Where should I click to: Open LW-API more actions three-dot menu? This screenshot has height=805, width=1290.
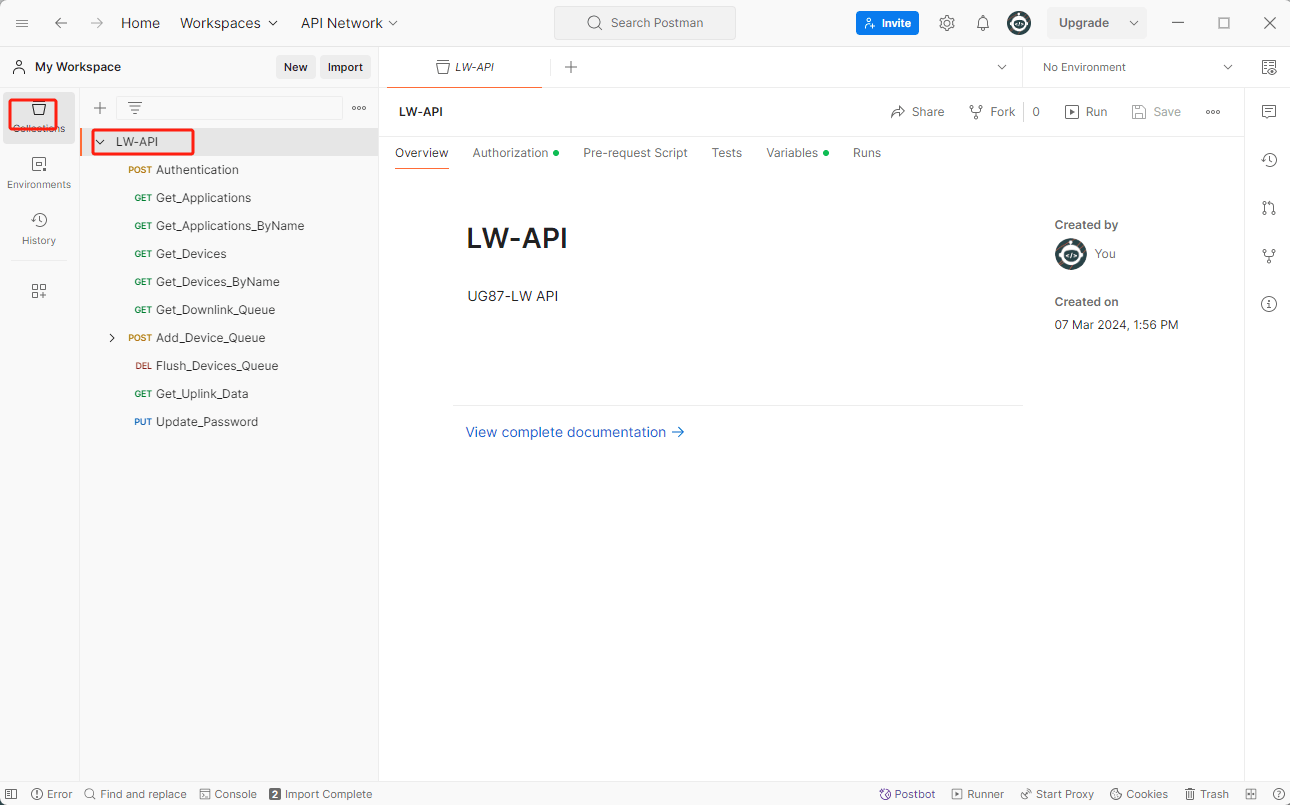1213,112
